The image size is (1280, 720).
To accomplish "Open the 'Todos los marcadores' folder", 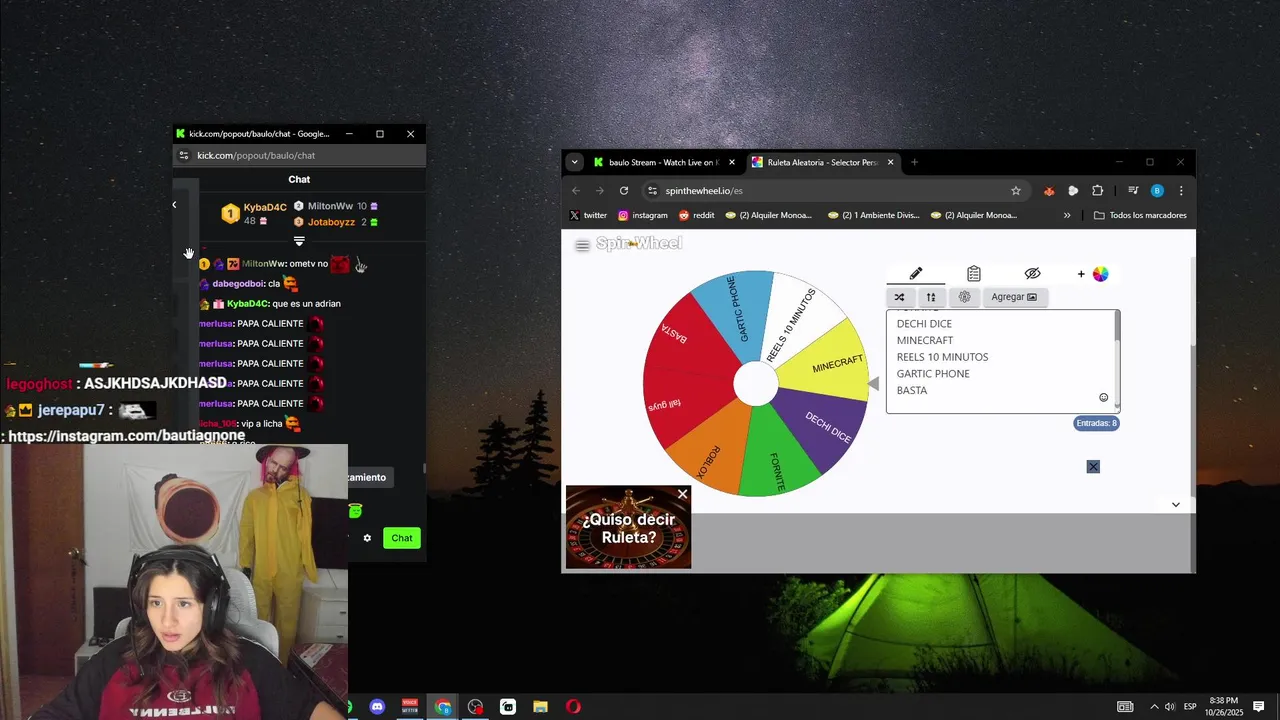I will 1140,215.
